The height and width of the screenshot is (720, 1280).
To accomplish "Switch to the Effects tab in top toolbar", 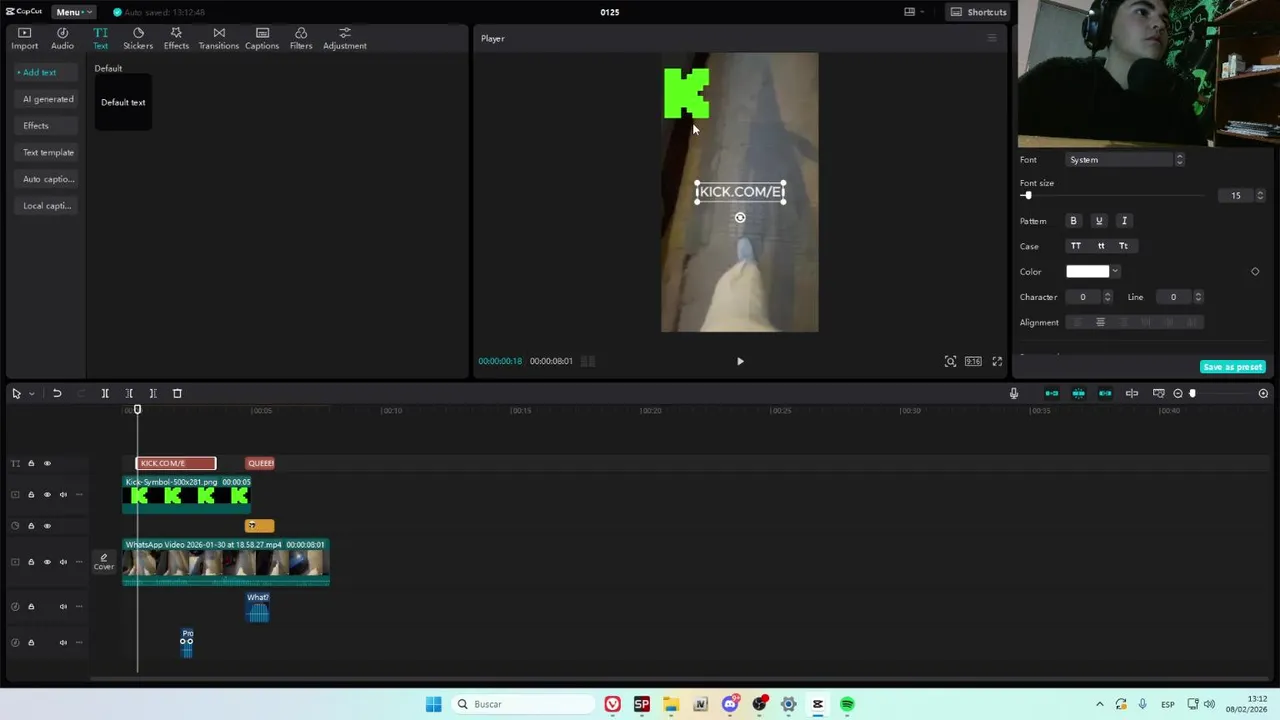I will 176,39.
